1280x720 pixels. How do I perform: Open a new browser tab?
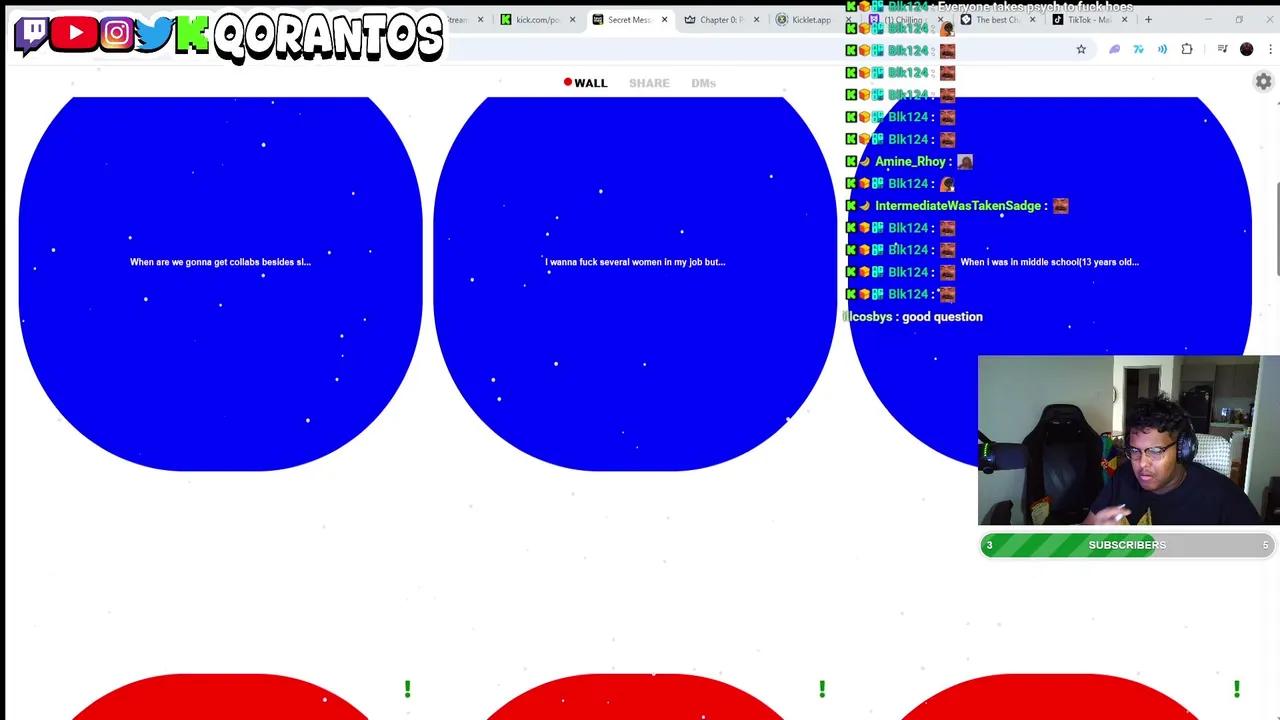(1148, 19)
